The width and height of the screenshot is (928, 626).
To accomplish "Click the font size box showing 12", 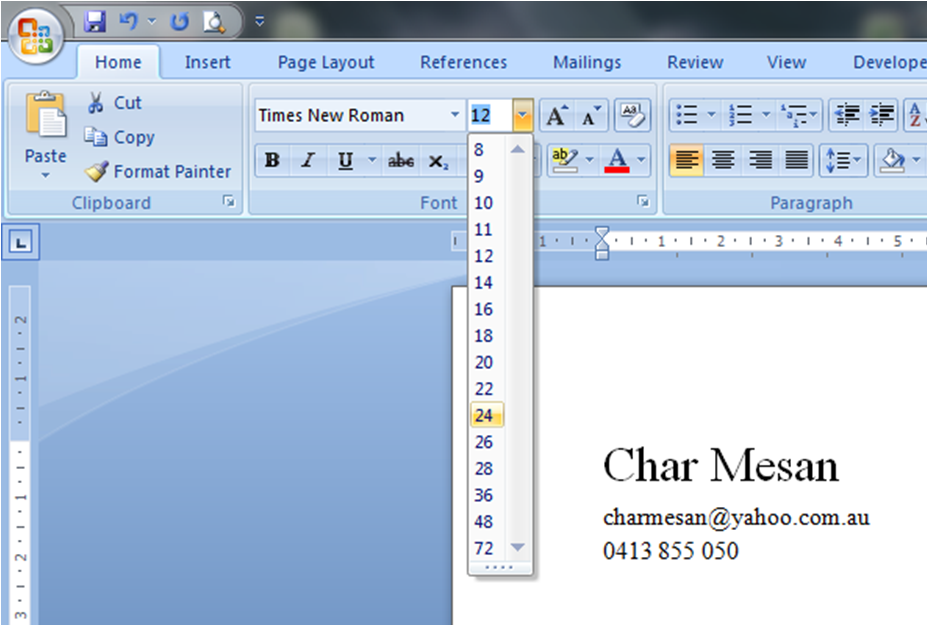I will tap(490, 115).
